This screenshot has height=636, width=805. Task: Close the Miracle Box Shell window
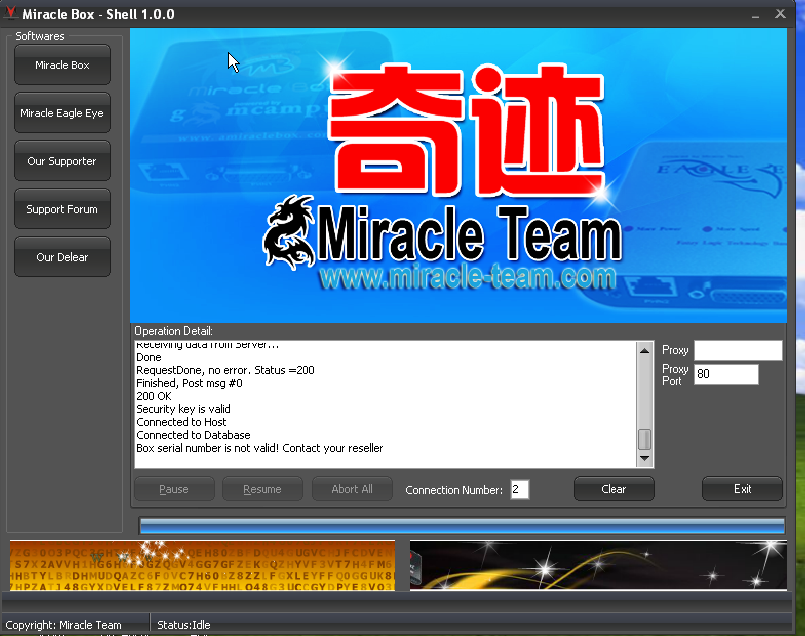click(780, 14)
